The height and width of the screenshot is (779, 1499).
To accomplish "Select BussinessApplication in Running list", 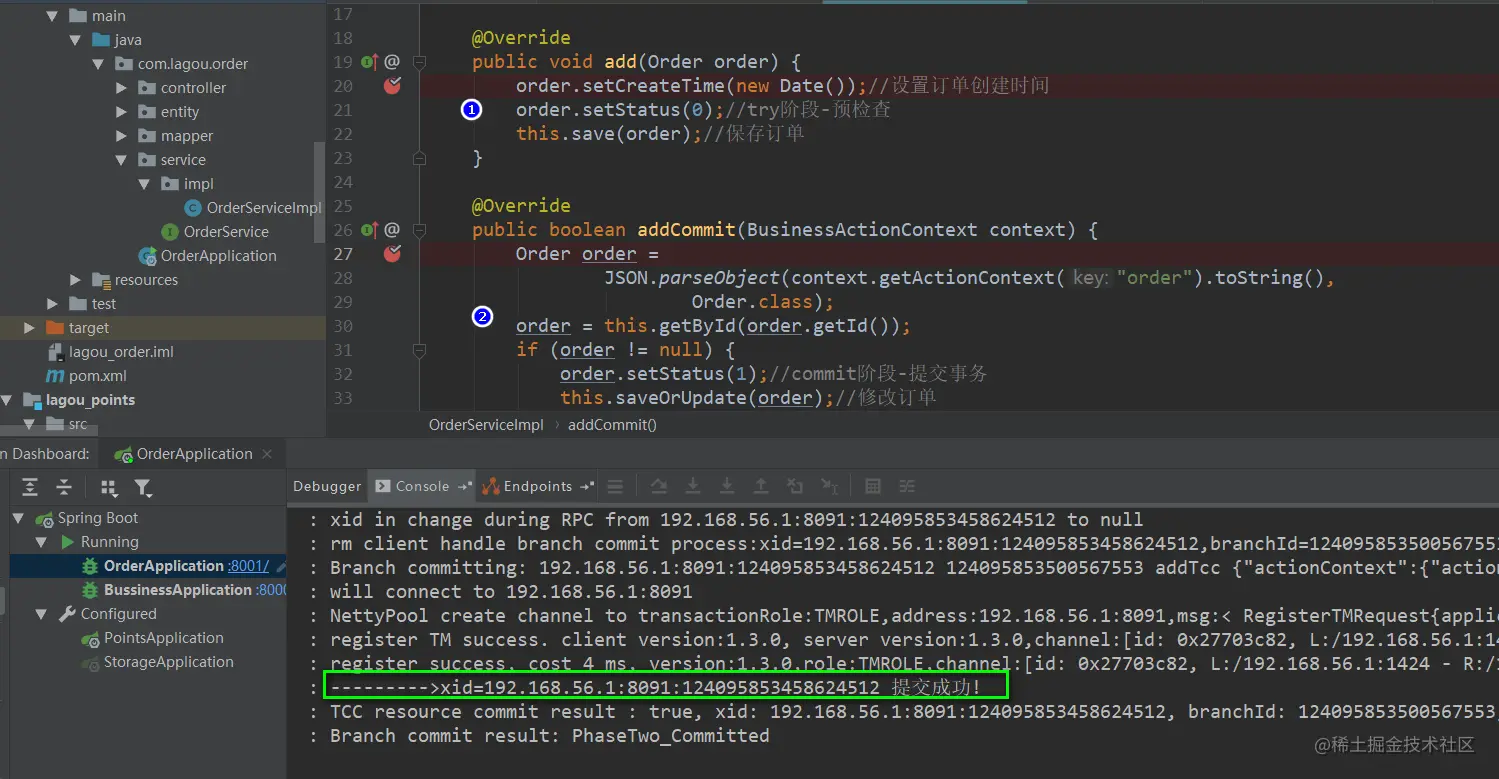I will pos(178,590).
